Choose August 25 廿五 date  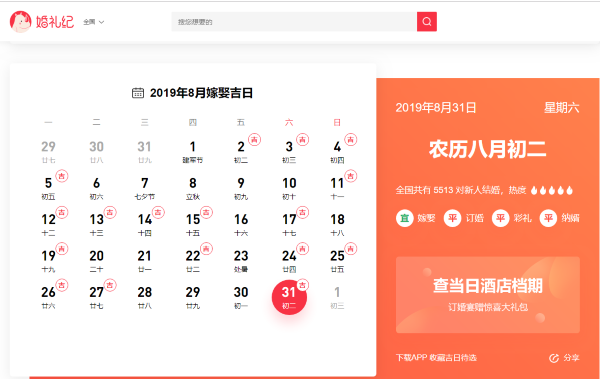point(337,261)
